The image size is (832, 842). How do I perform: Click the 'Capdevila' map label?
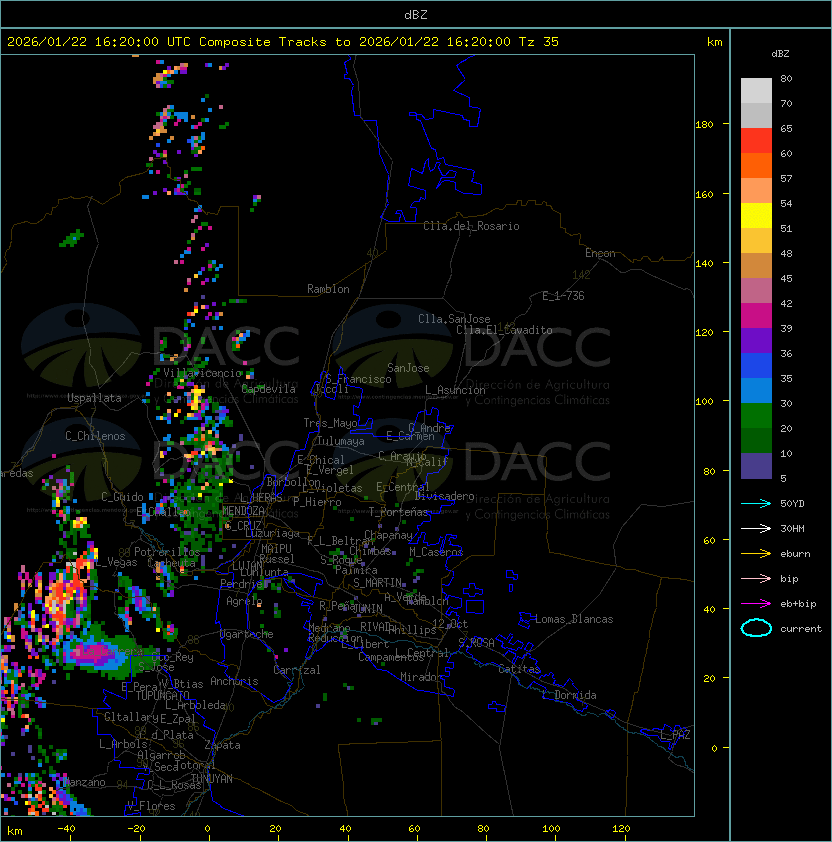[268, 389]
